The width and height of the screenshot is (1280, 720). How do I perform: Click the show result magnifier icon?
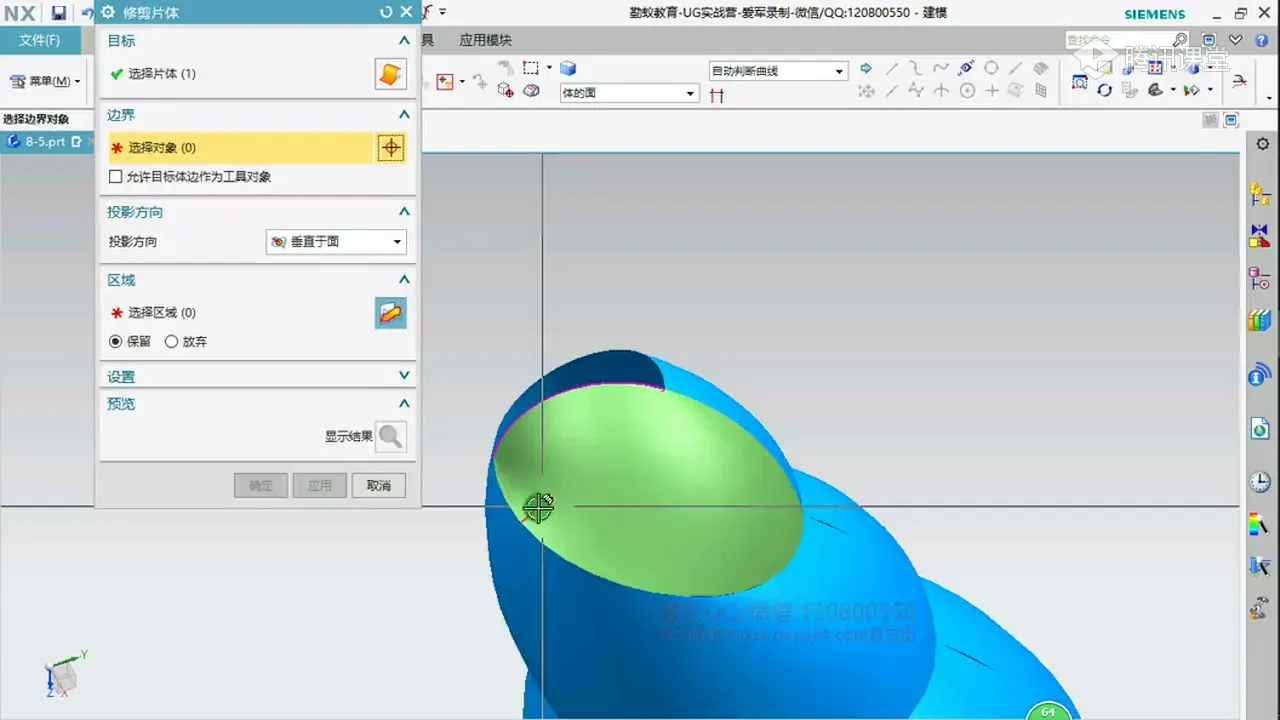tap(390, 436)
